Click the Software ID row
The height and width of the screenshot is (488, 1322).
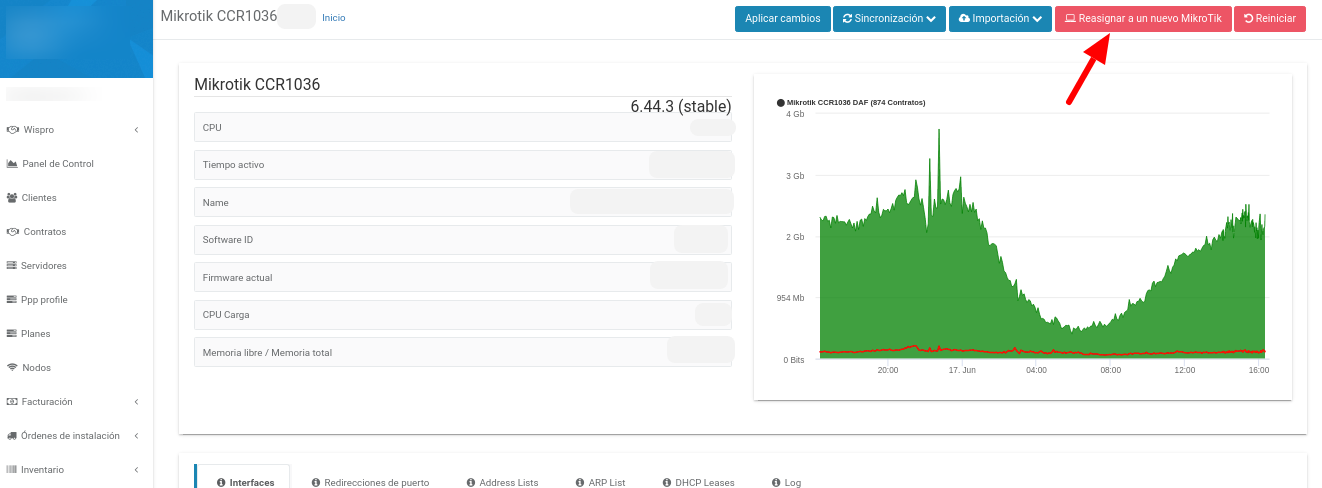463,240
